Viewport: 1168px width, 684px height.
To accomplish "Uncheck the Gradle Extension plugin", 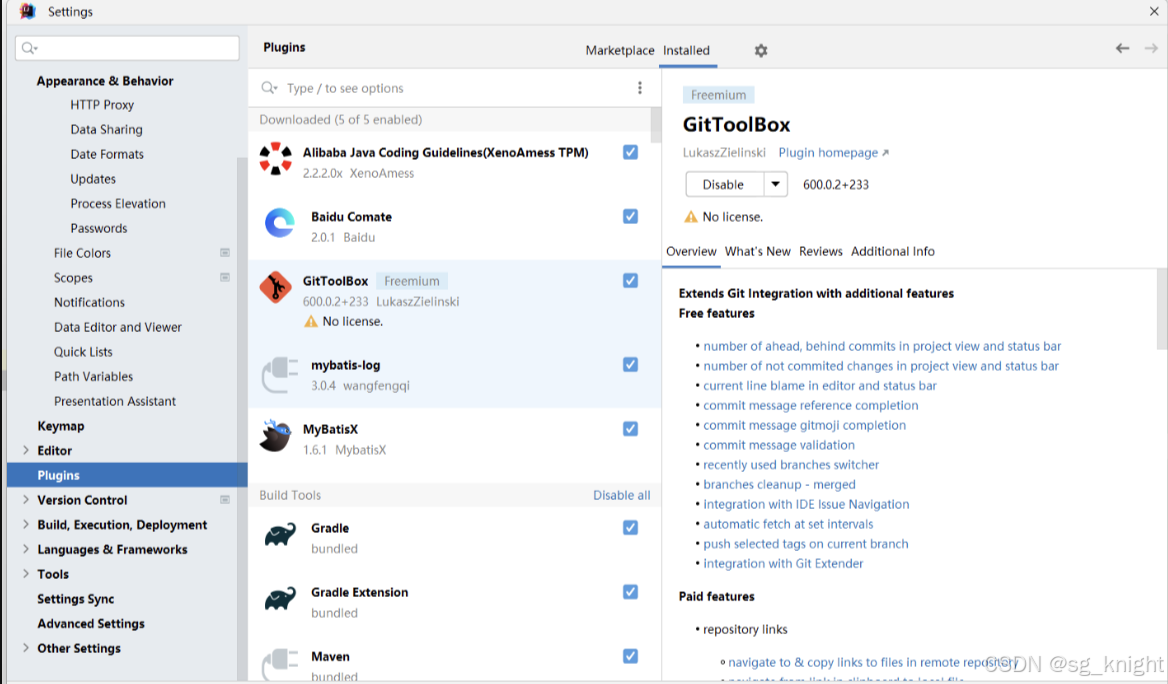I will point(630,592).
